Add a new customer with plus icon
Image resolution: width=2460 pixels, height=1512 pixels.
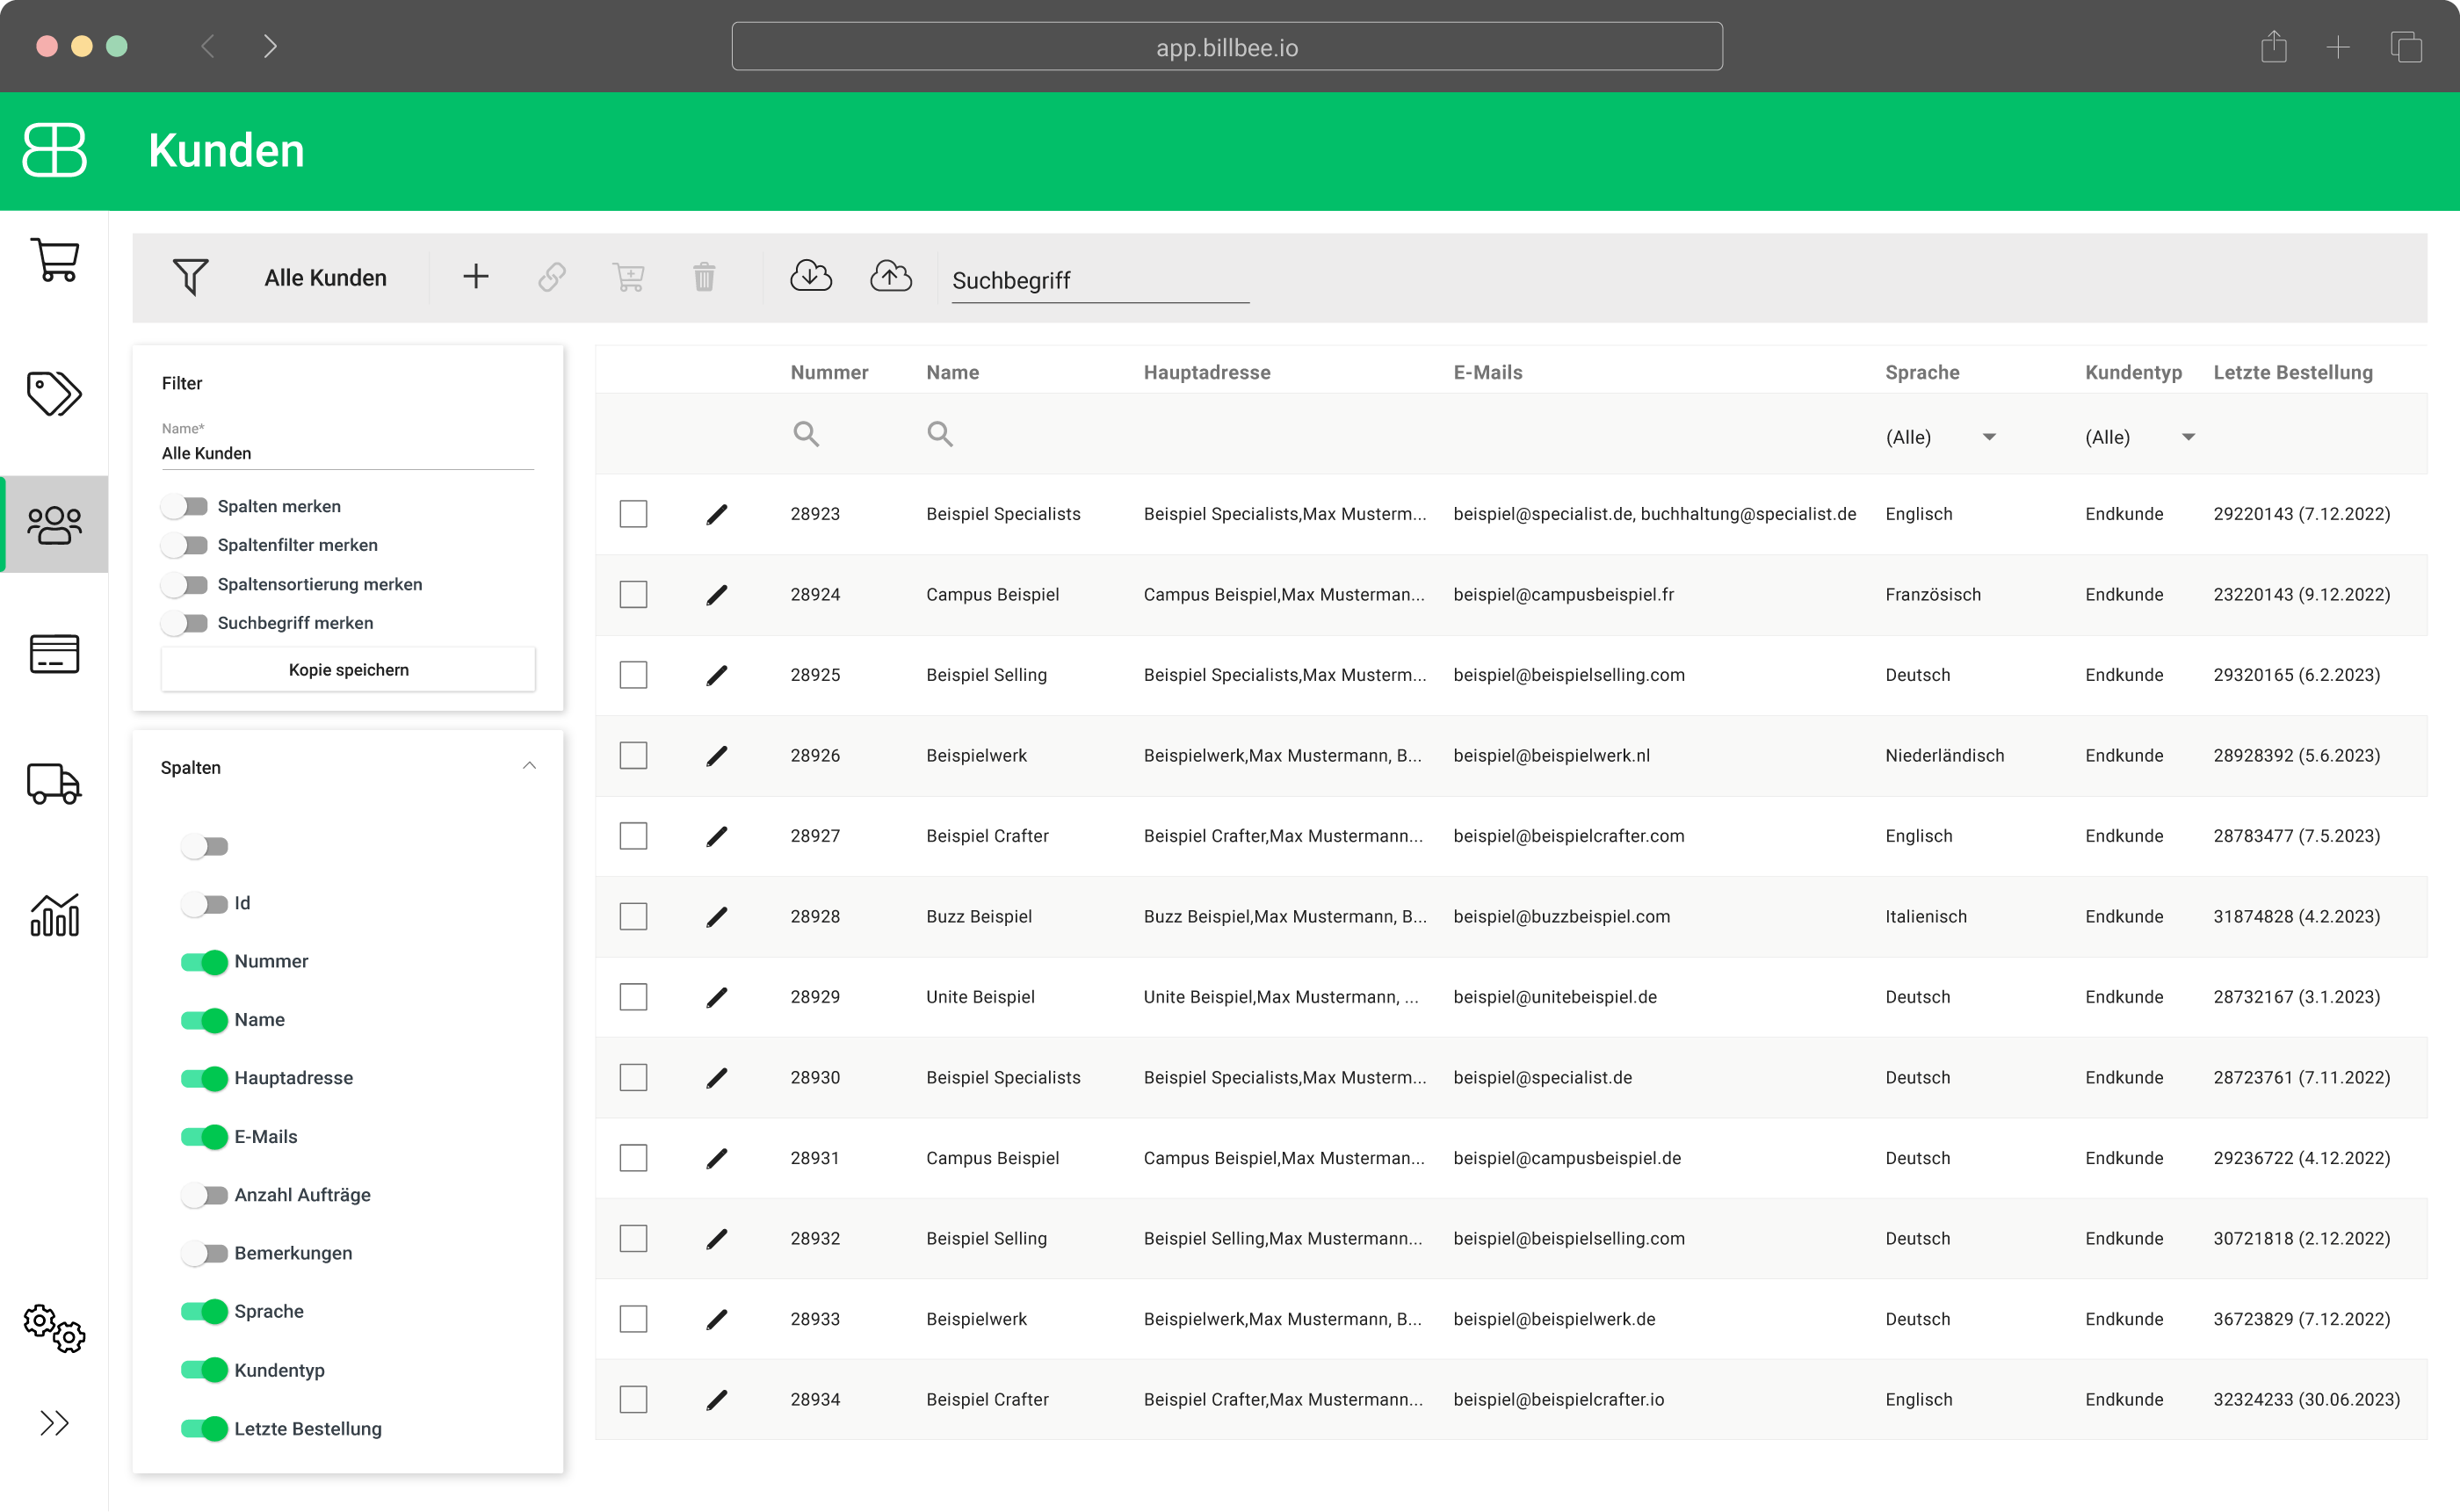tap(476, 276)
